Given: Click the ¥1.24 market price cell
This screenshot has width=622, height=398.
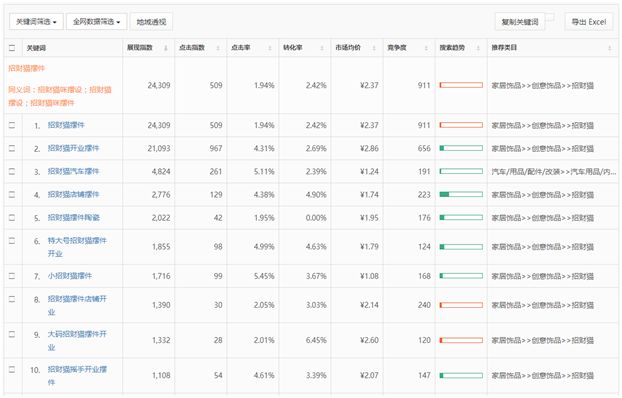Looking at the screenshot, I should (x=369, y=171).
